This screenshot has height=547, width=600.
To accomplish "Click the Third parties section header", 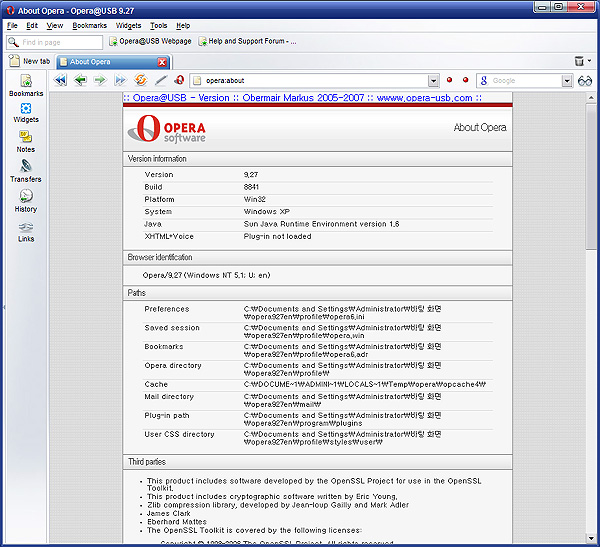I will pyautogui.click(x=318, y=462).
